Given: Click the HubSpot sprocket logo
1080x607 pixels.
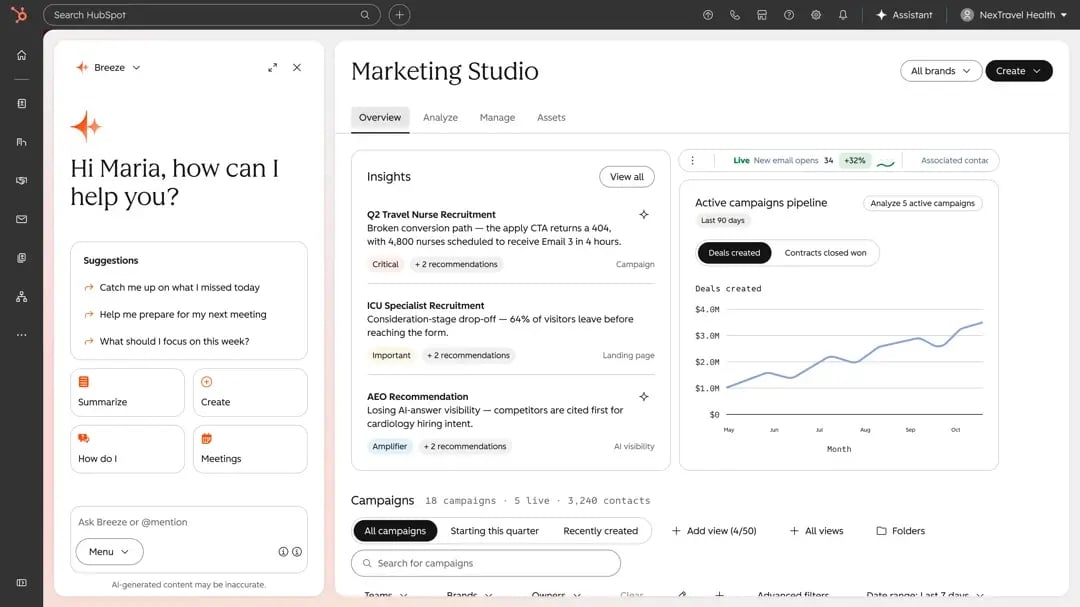Looking at the screenshot, I should (19, 14).
